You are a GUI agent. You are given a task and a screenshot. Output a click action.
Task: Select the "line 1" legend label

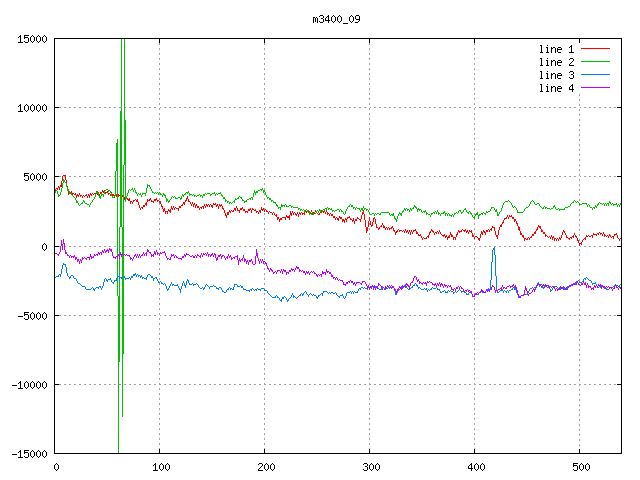click(x=557, y=49)
